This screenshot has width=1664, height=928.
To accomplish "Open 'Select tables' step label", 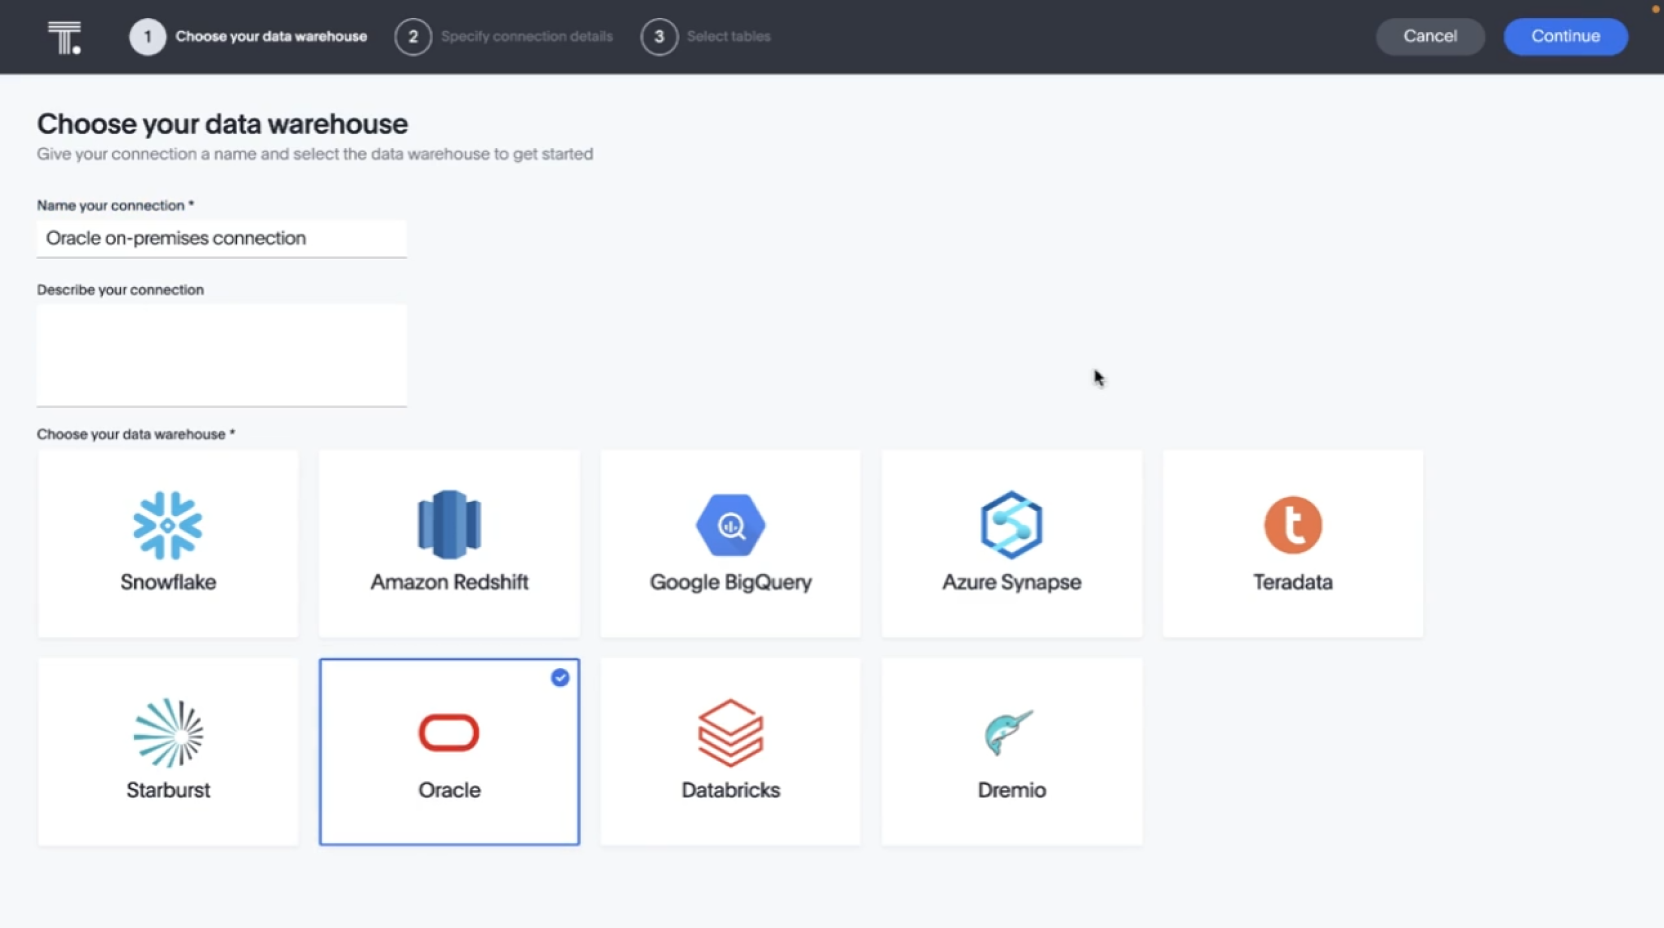I will point(729,37).
